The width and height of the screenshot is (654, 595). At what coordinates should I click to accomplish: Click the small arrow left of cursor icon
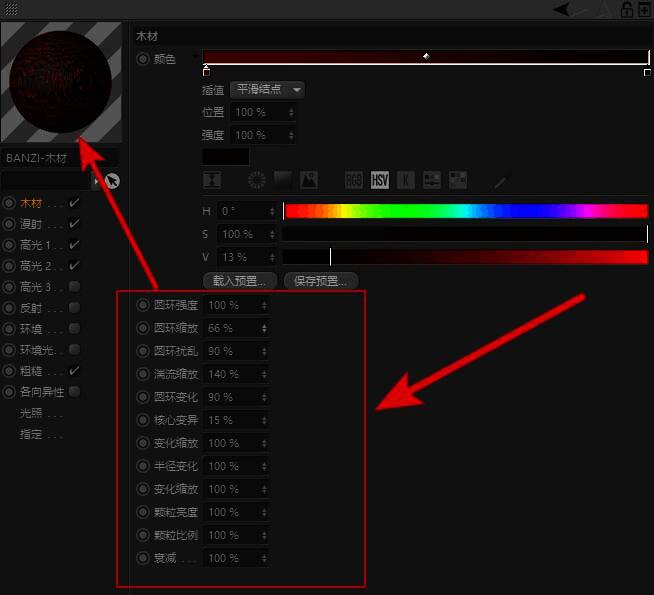pos(97,181)
